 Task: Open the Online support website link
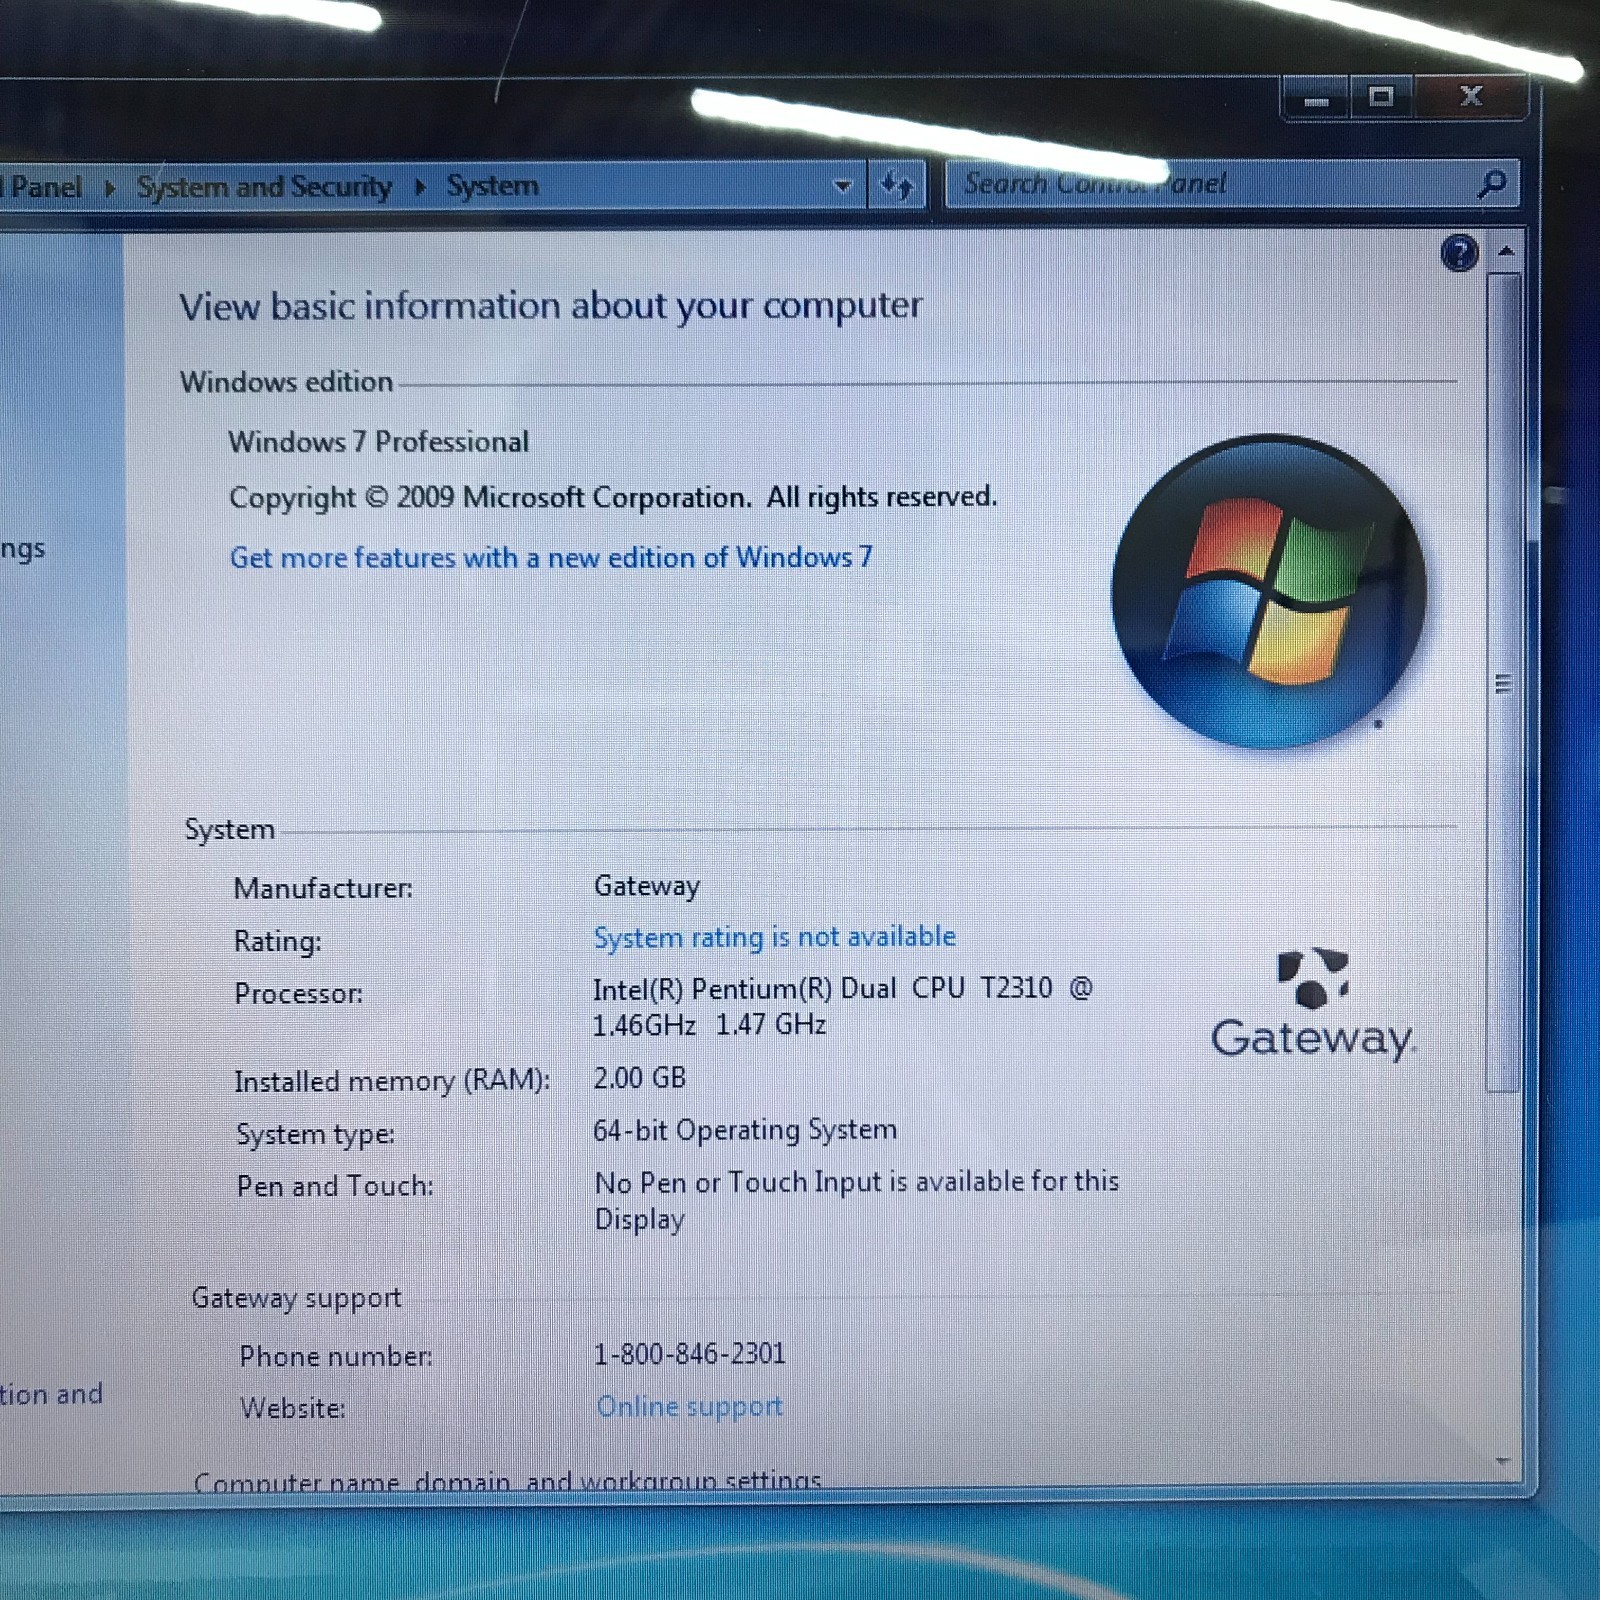click(690, 1406)
